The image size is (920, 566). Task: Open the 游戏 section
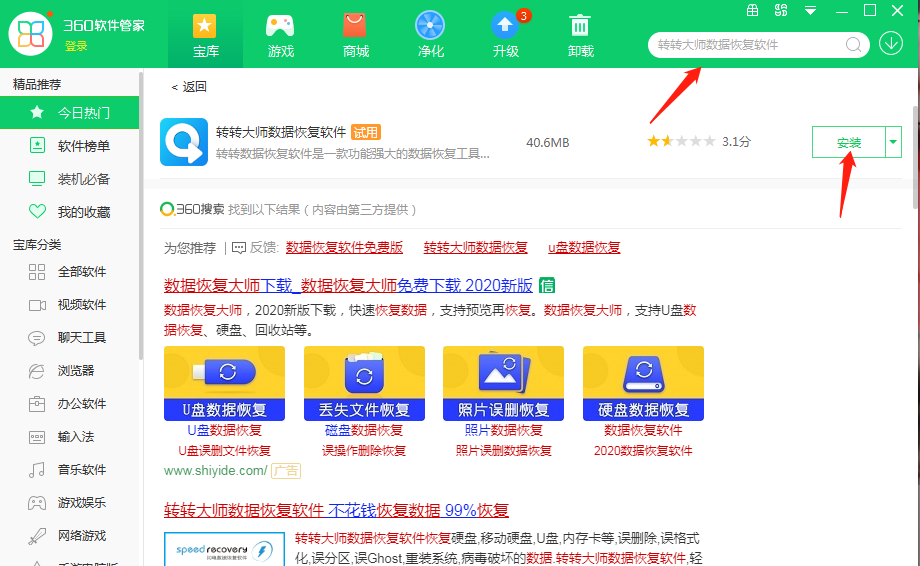coord(280,34)
